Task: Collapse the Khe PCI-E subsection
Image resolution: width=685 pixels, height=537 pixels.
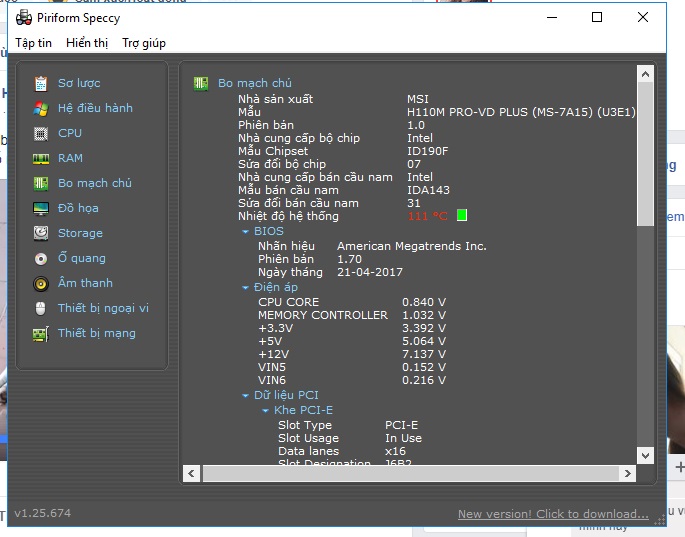Action: coord(265,411)
